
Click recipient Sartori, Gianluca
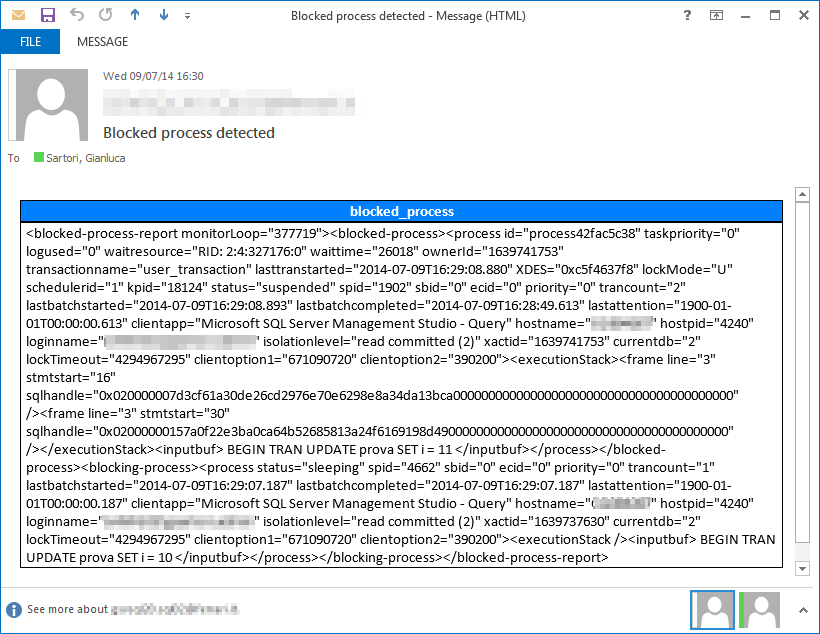pos(85,158)
